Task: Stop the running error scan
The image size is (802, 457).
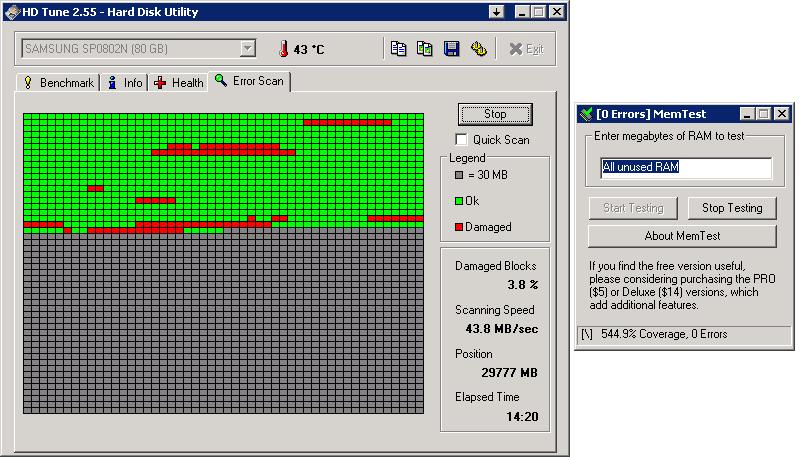Action: pyautogui.click(x=495, y=114)
